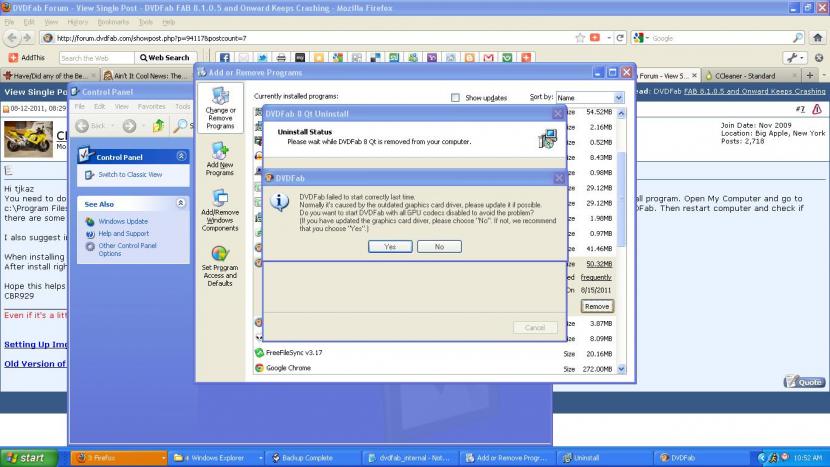Click the email envelope icon in AddThis toolbar
Image resolution: width=830 pixels, height=467 pixels.
(243, 58)
